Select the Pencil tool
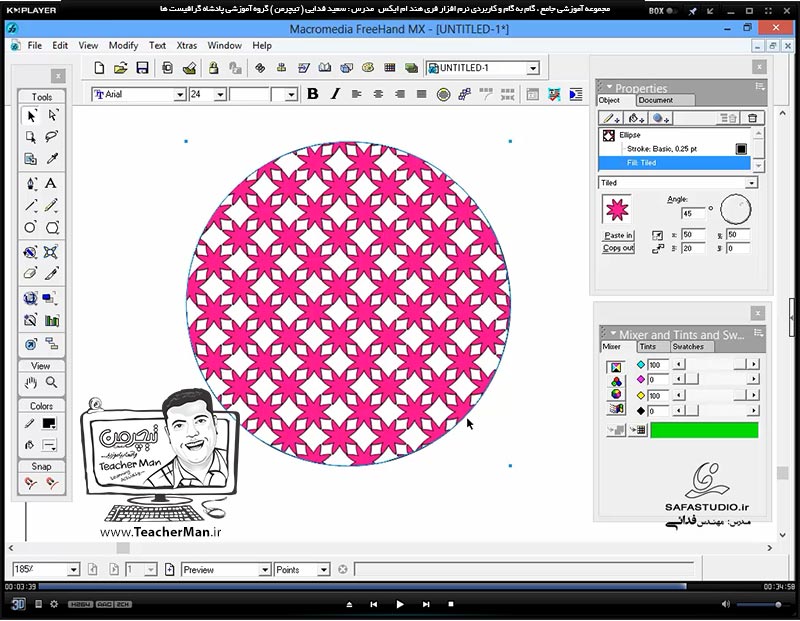This screenshot has height=621, width=800. 51,206
